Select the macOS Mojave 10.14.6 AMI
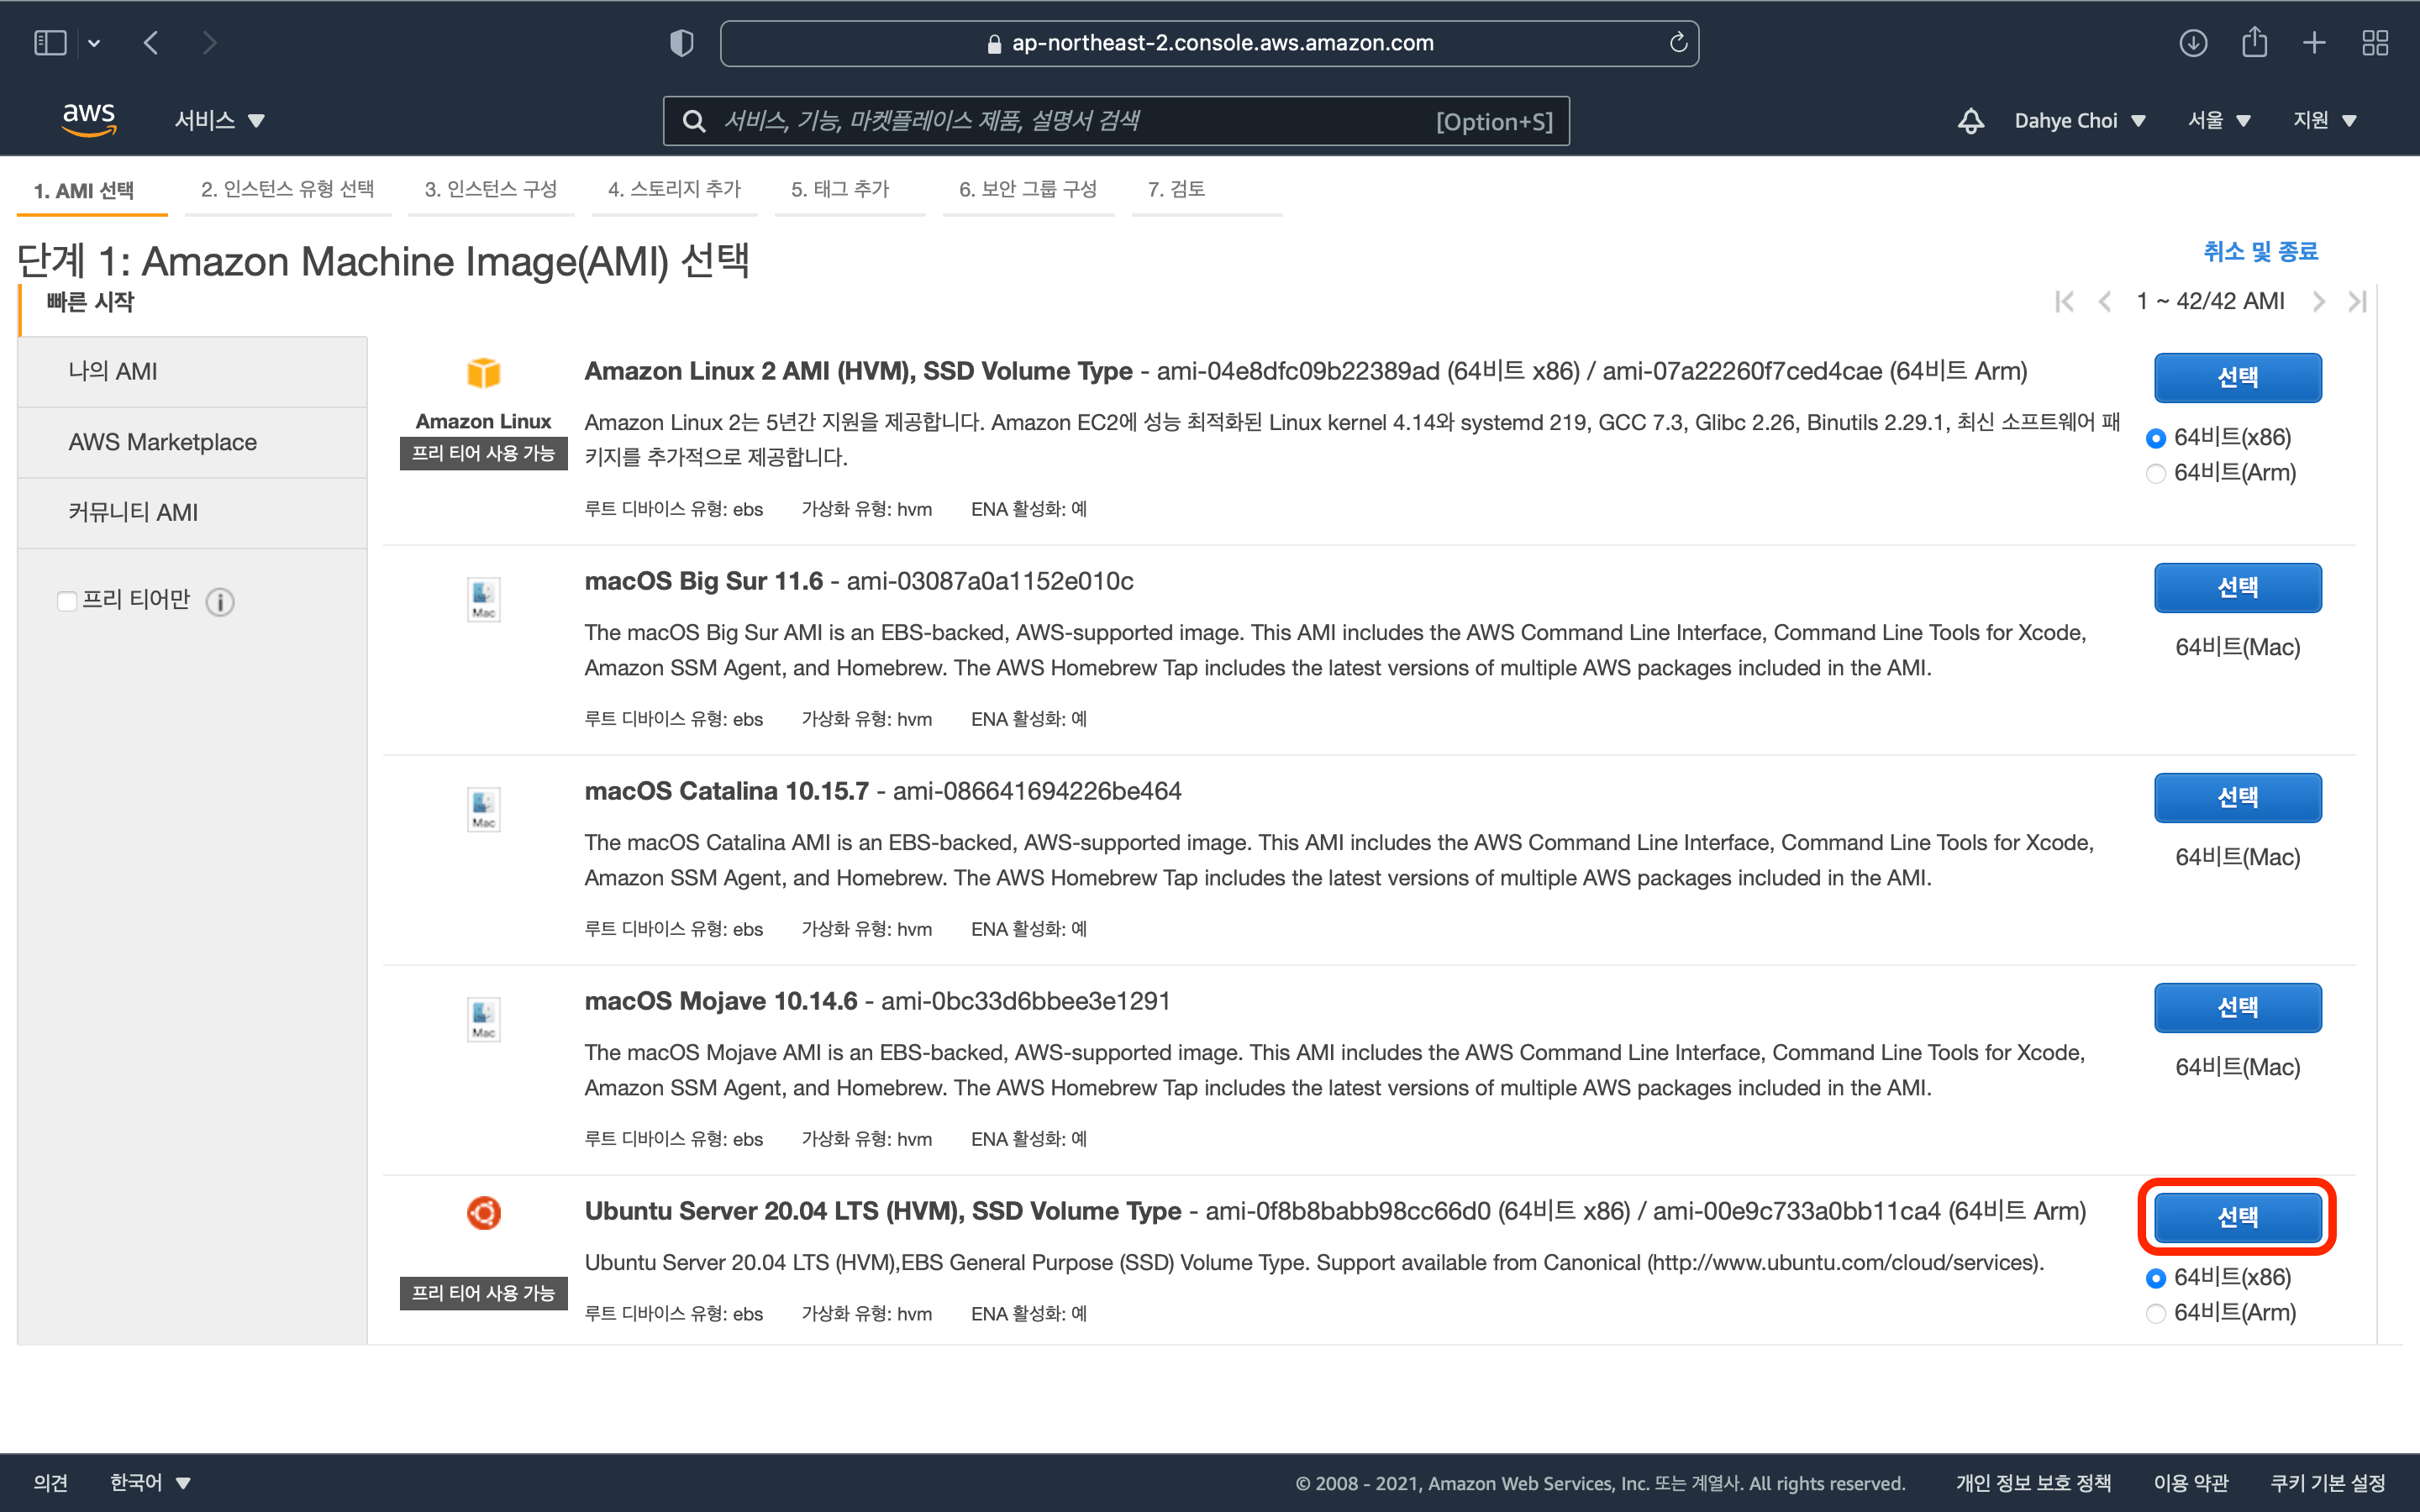2420x1512 pixels. 2237,1008
